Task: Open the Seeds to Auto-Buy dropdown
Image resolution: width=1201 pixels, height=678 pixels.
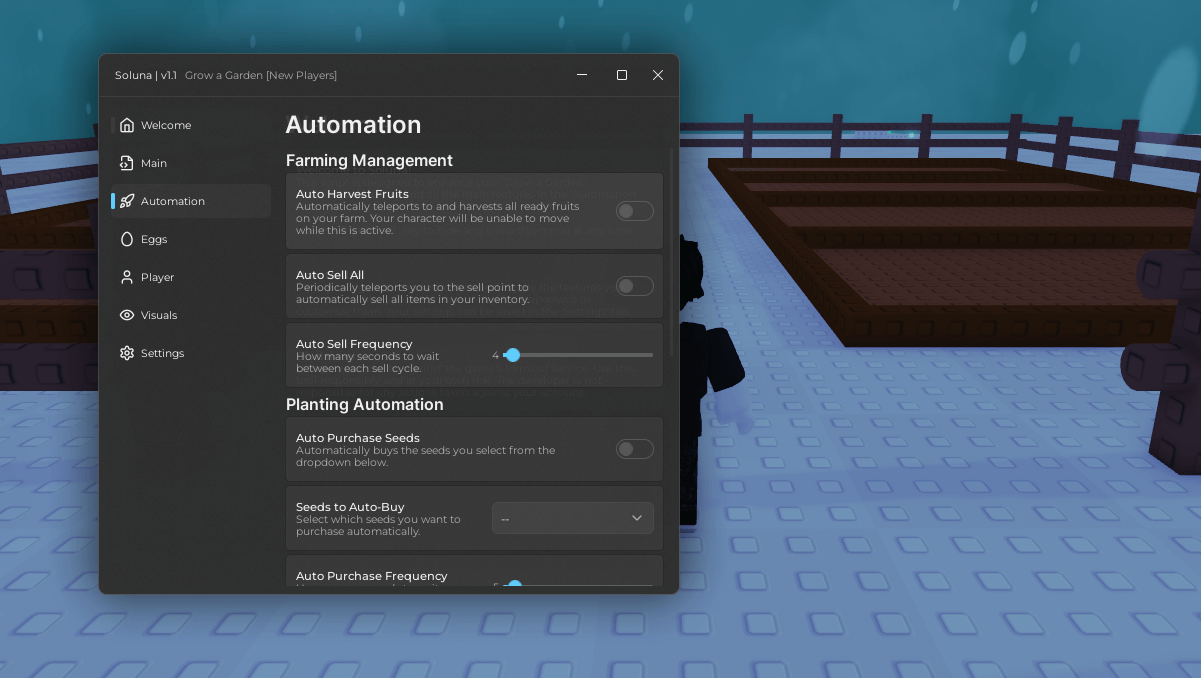Action: point(573,518)
